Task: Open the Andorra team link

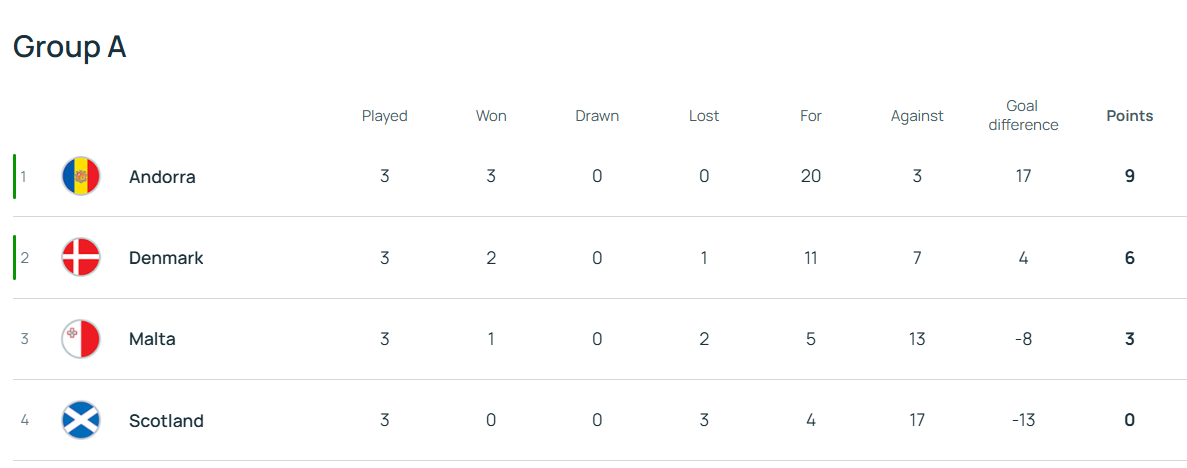Action: coord(162,177)
